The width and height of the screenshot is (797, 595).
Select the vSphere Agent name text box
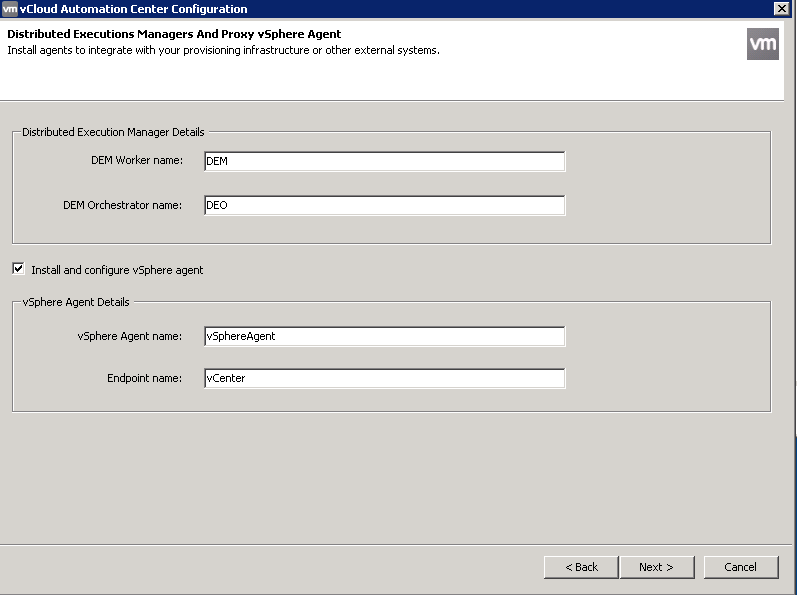384,336
